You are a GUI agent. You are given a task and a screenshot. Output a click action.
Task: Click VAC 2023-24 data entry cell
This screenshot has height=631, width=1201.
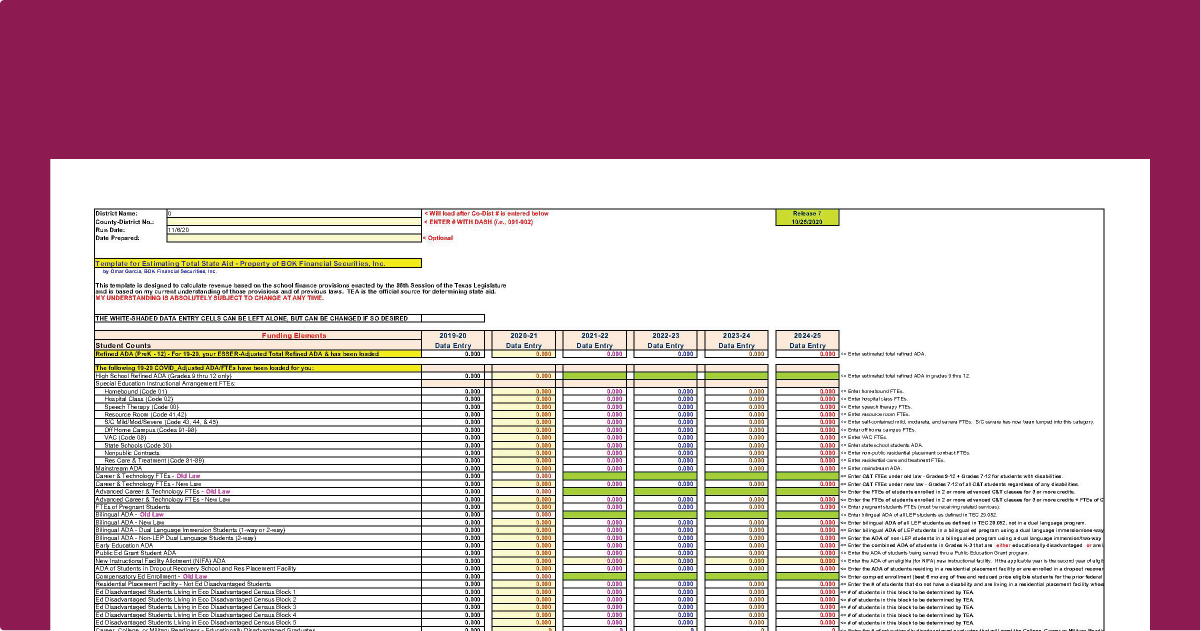coord(737,437)
